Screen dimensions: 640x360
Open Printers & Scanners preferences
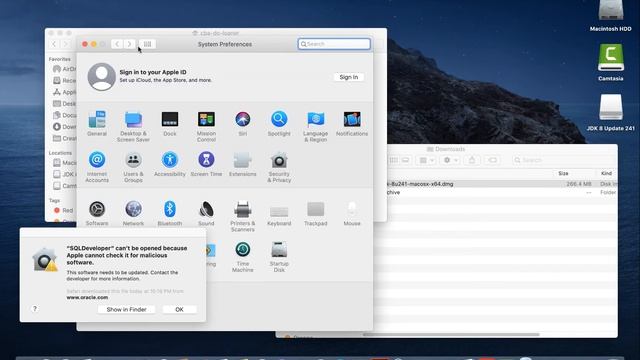[x=242, y=216]
